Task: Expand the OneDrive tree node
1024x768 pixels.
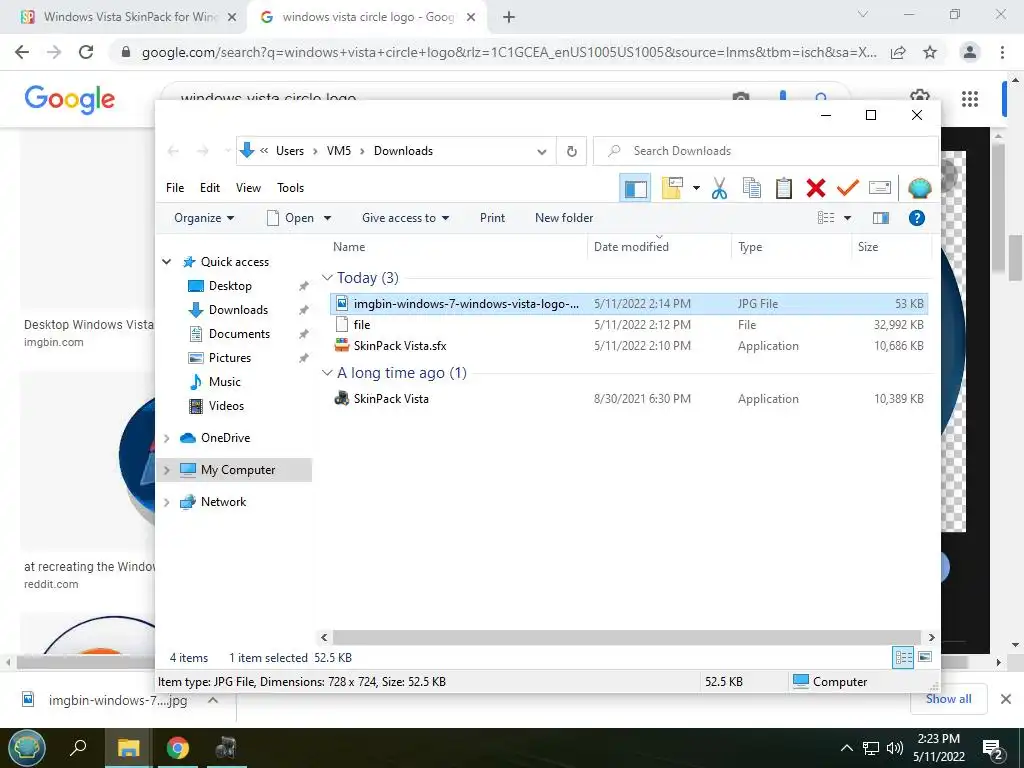Action: coord(167,438)
